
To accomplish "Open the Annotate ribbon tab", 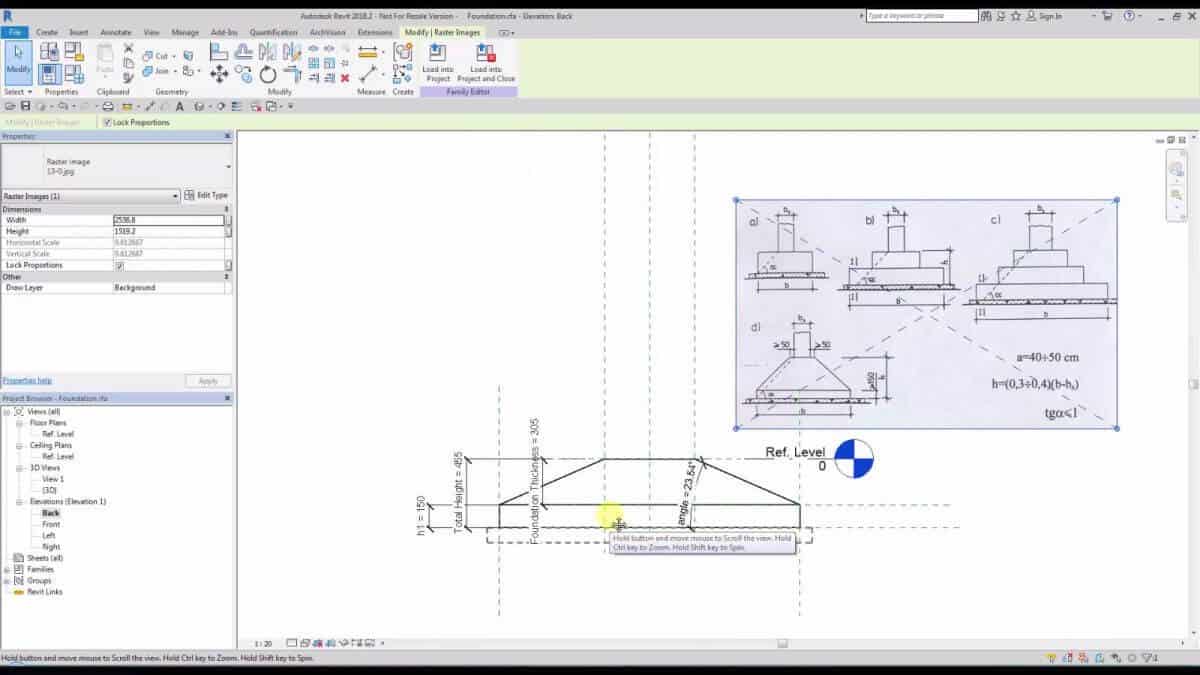I will point(116,32).
